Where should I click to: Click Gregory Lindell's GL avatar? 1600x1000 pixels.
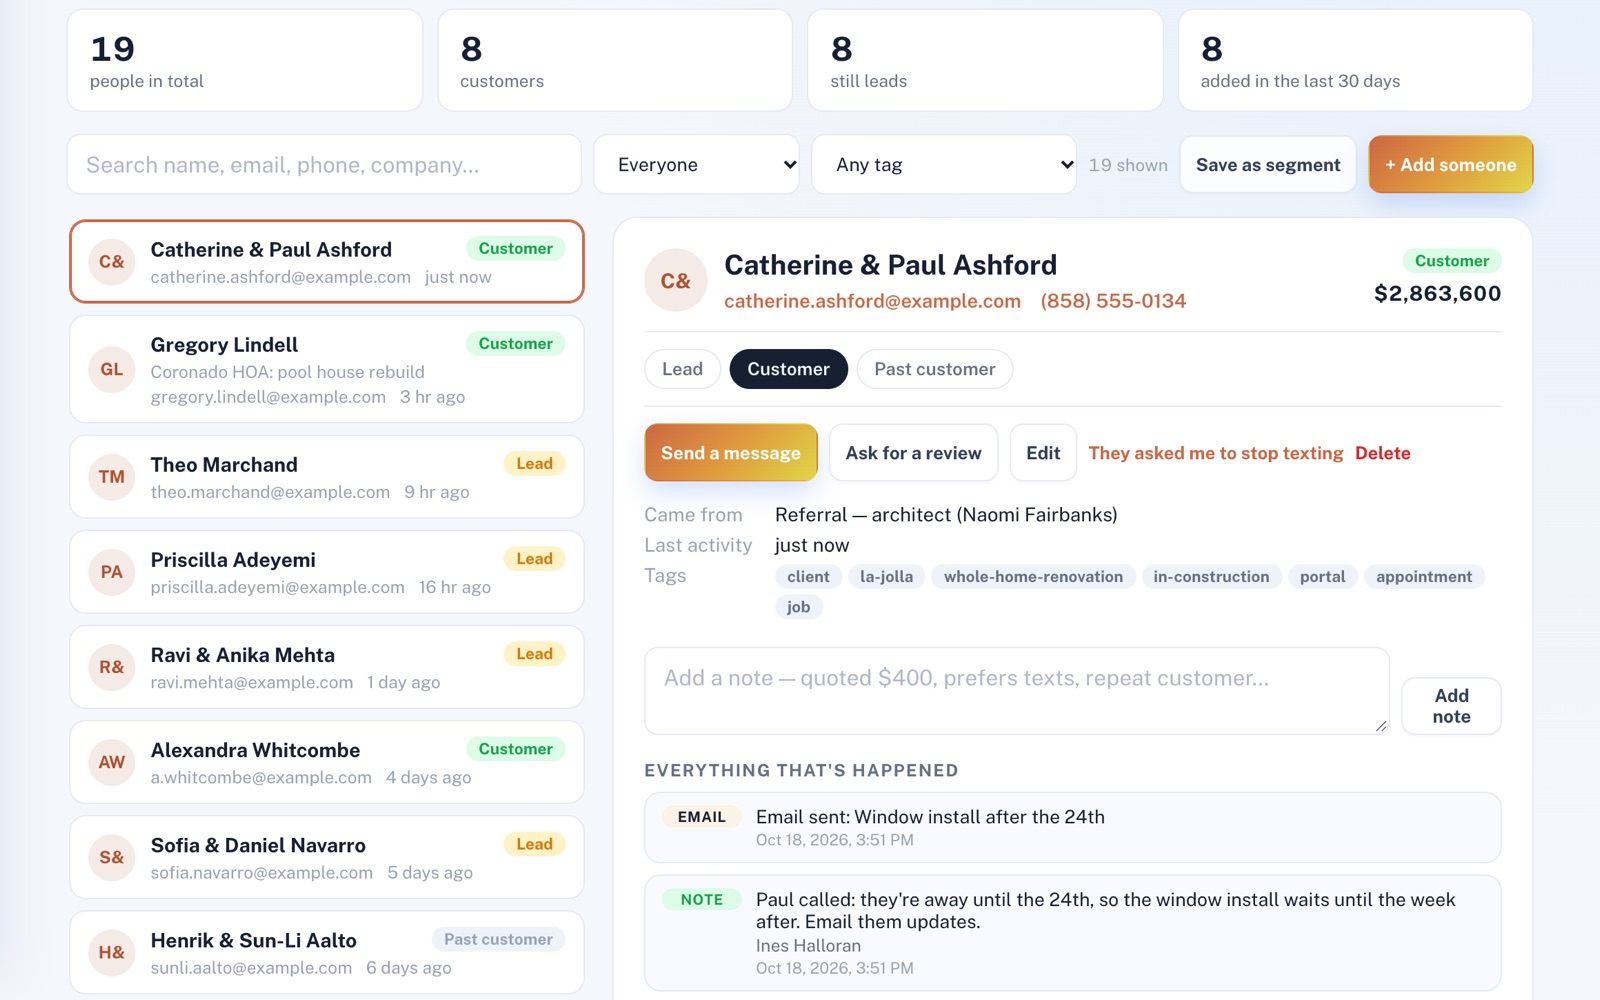pos(112,369)
